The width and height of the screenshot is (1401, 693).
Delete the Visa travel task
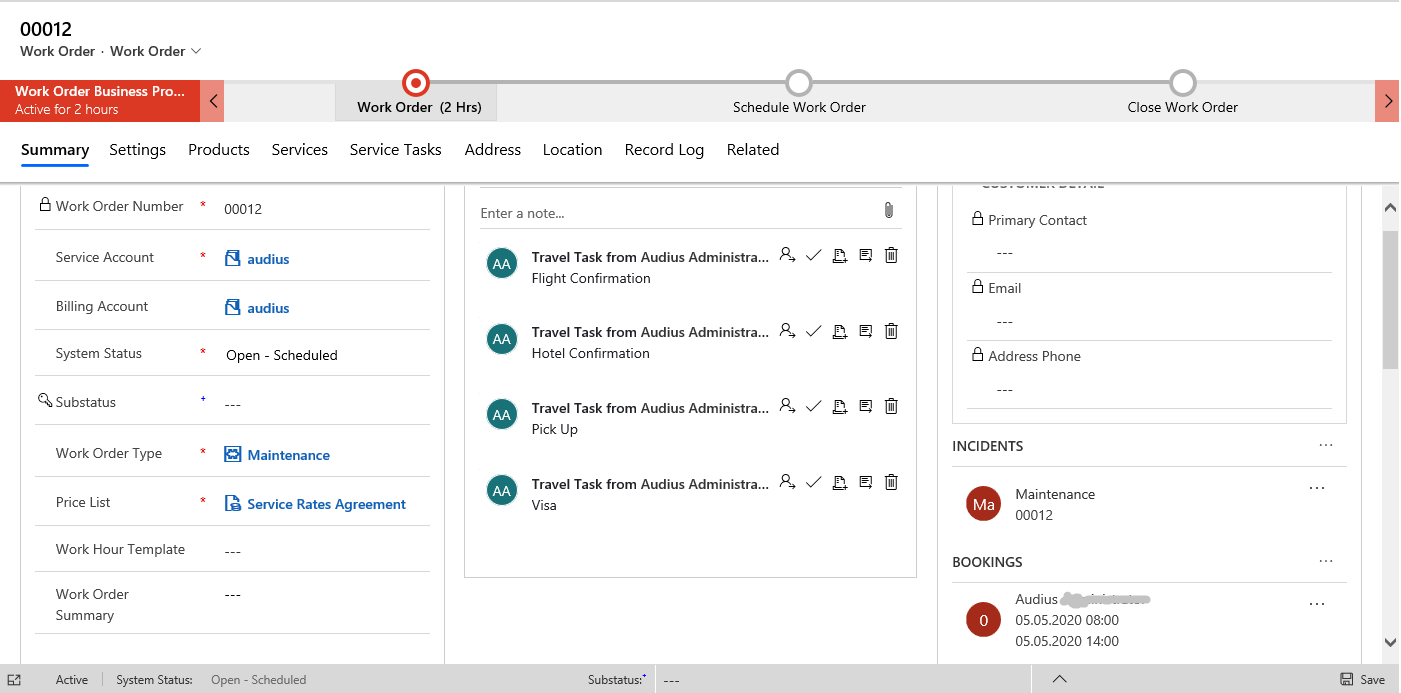click(x=891, y=482)
